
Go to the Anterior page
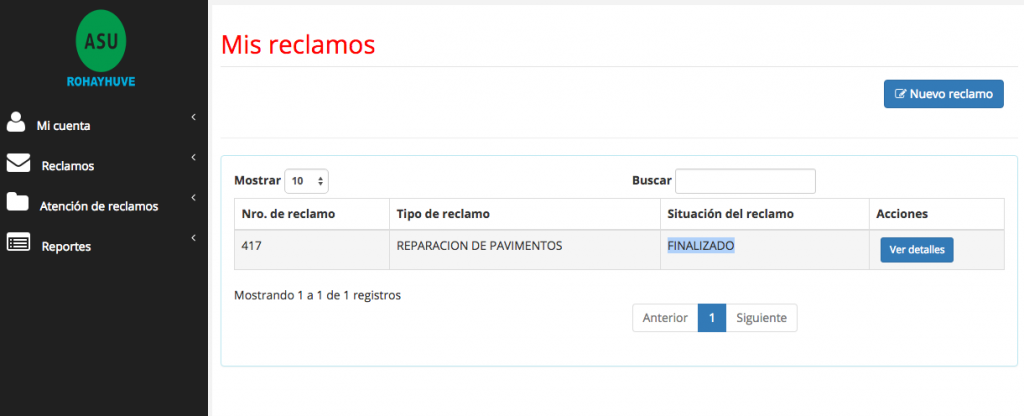[x=665, y=318]
